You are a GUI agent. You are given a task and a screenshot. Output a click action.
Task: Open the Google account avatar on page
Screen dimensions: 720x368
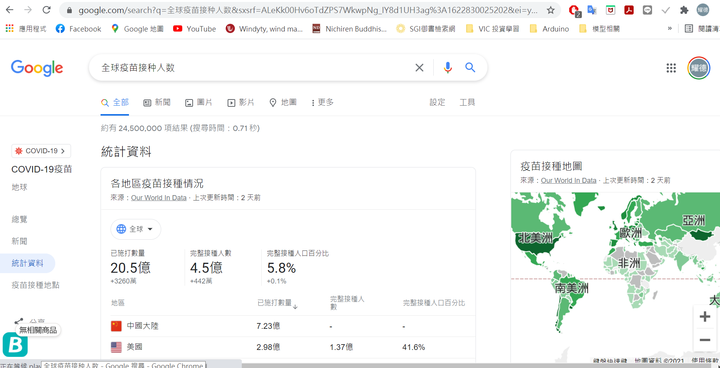(x=698, y=68)
